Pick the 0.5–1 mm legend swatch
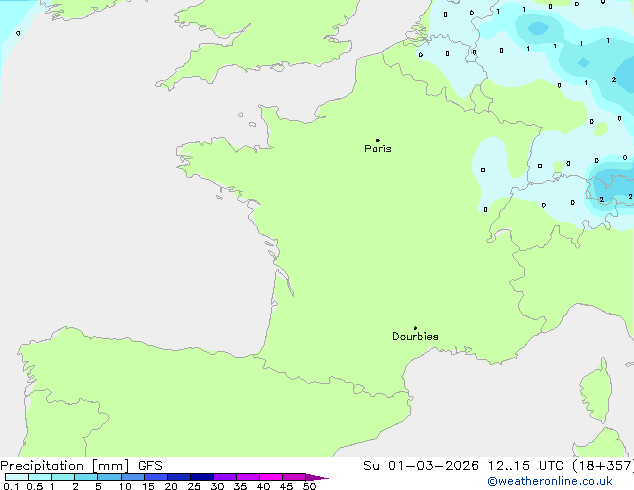 click(x=40, y=477)
